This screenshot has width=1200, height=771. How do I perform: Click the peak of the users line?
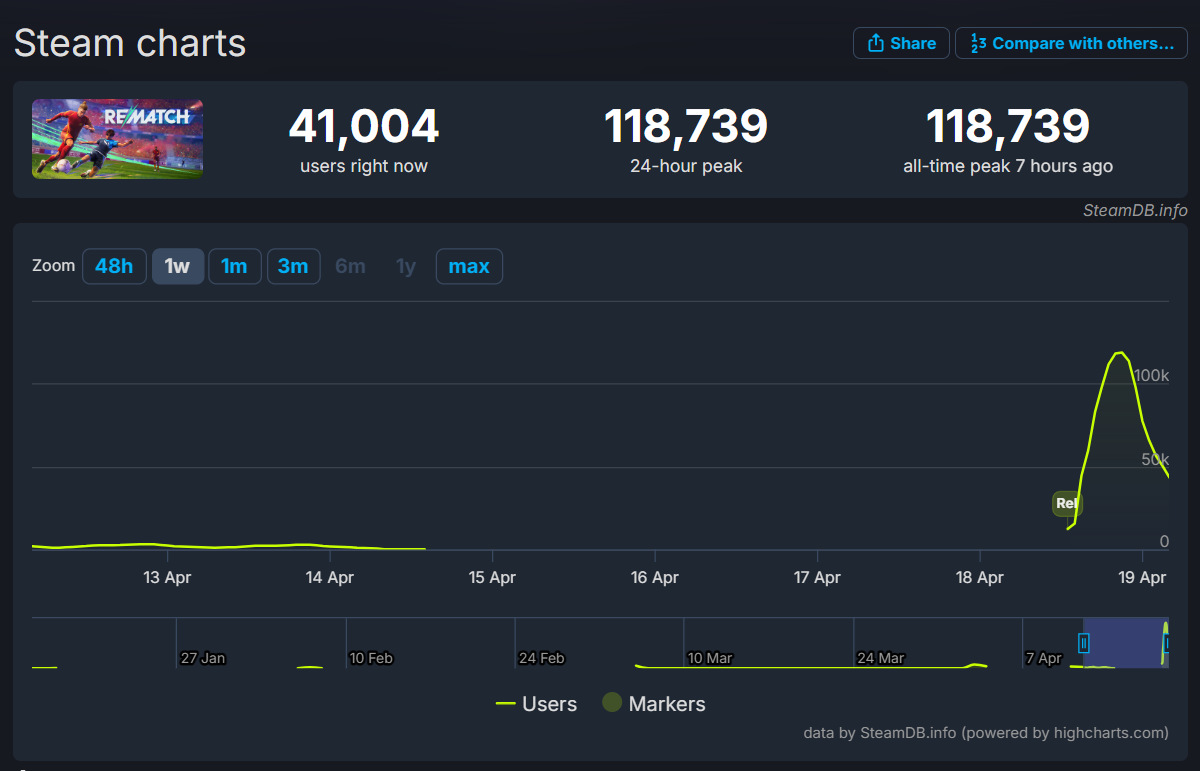point(1119,352)
